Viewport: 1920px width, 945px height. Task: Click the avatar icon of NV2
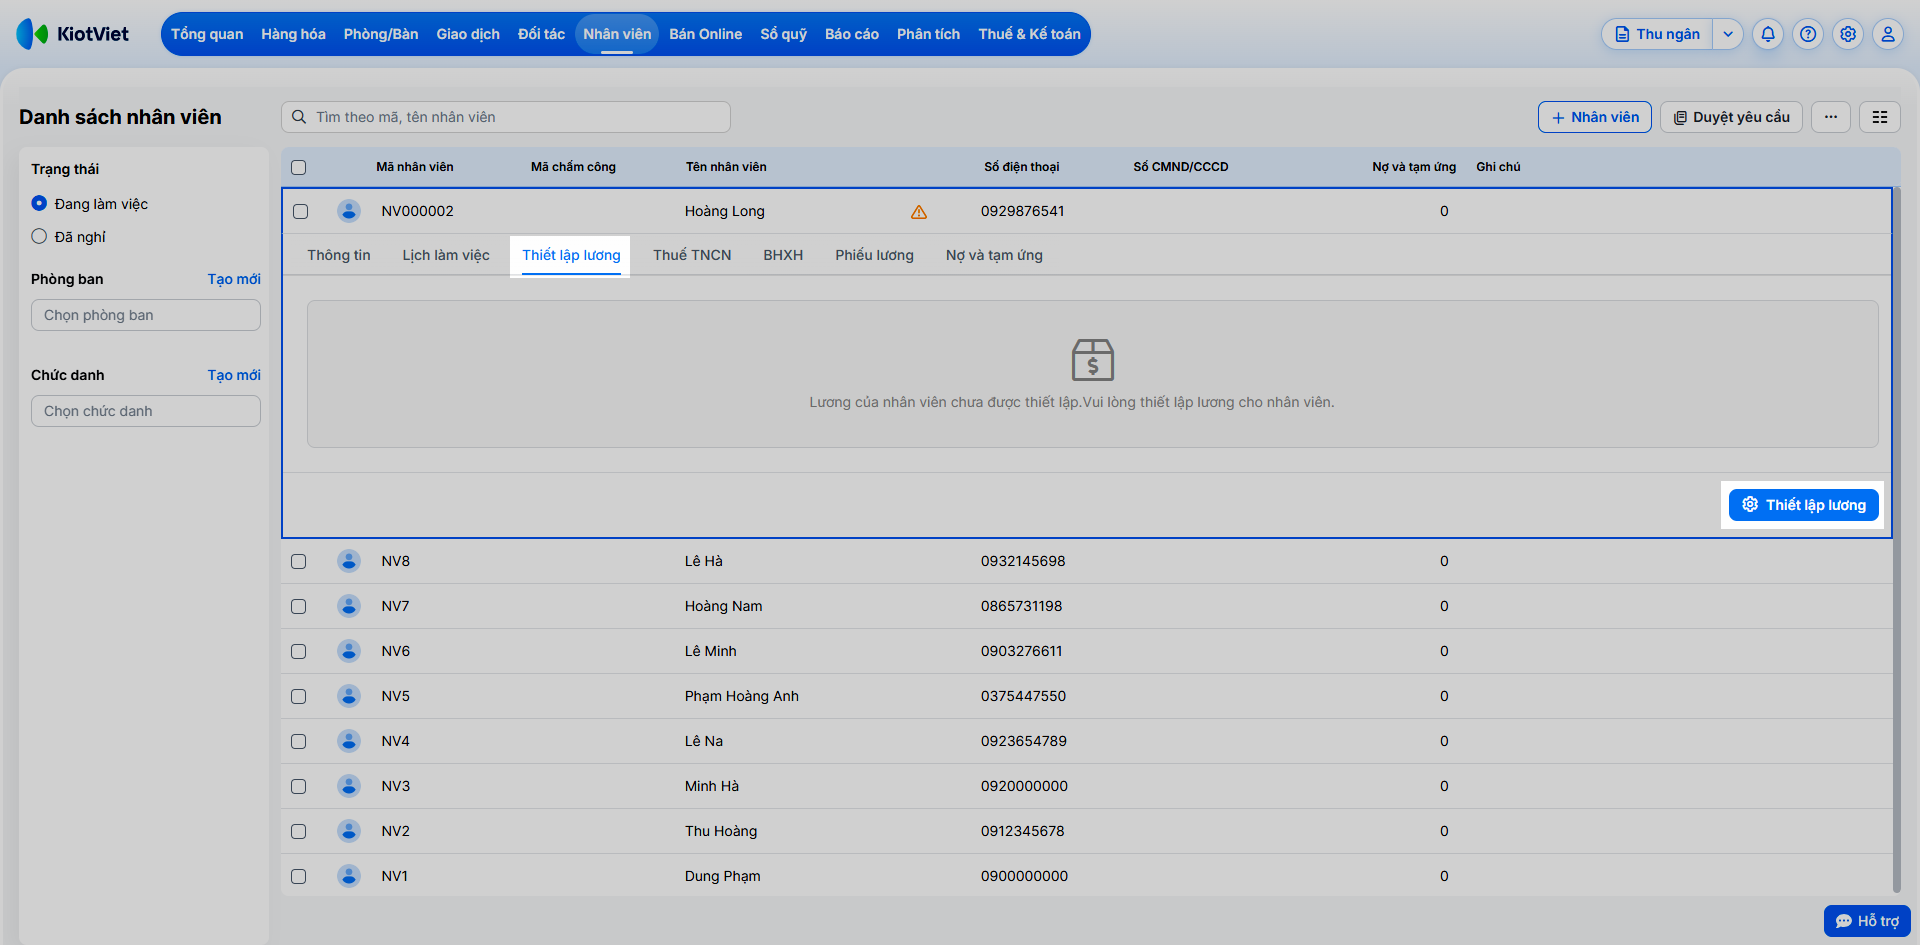click(x=349, y=831)
